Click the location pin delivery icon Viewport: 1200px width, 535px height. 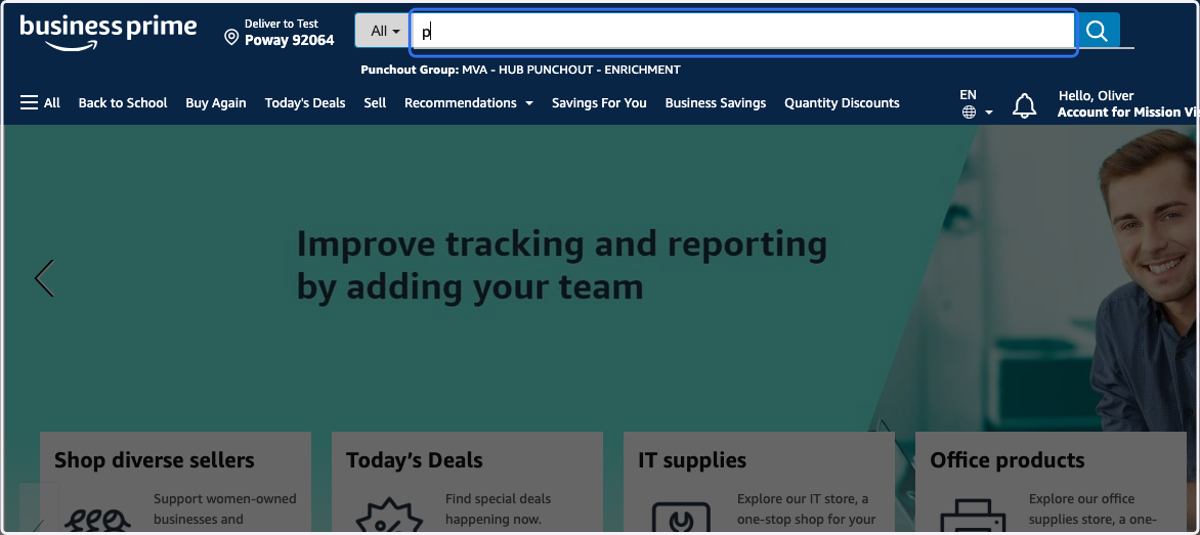tap(231, 37)
